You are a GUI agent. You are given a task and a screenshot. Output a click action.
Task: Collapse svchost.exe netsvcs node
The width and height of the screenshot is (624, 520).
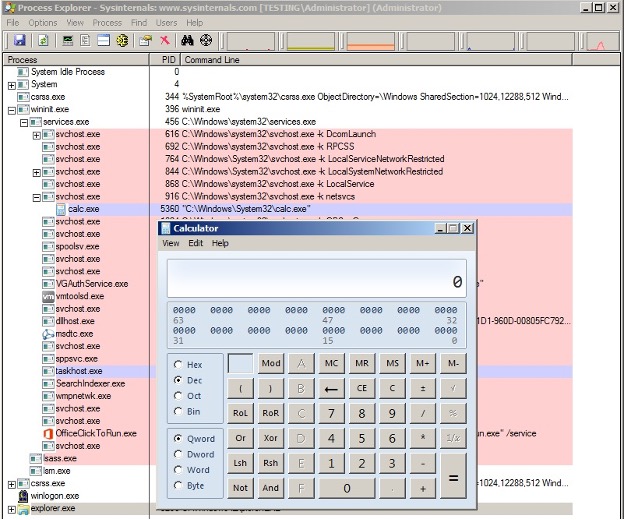click(x=36, y=197)
